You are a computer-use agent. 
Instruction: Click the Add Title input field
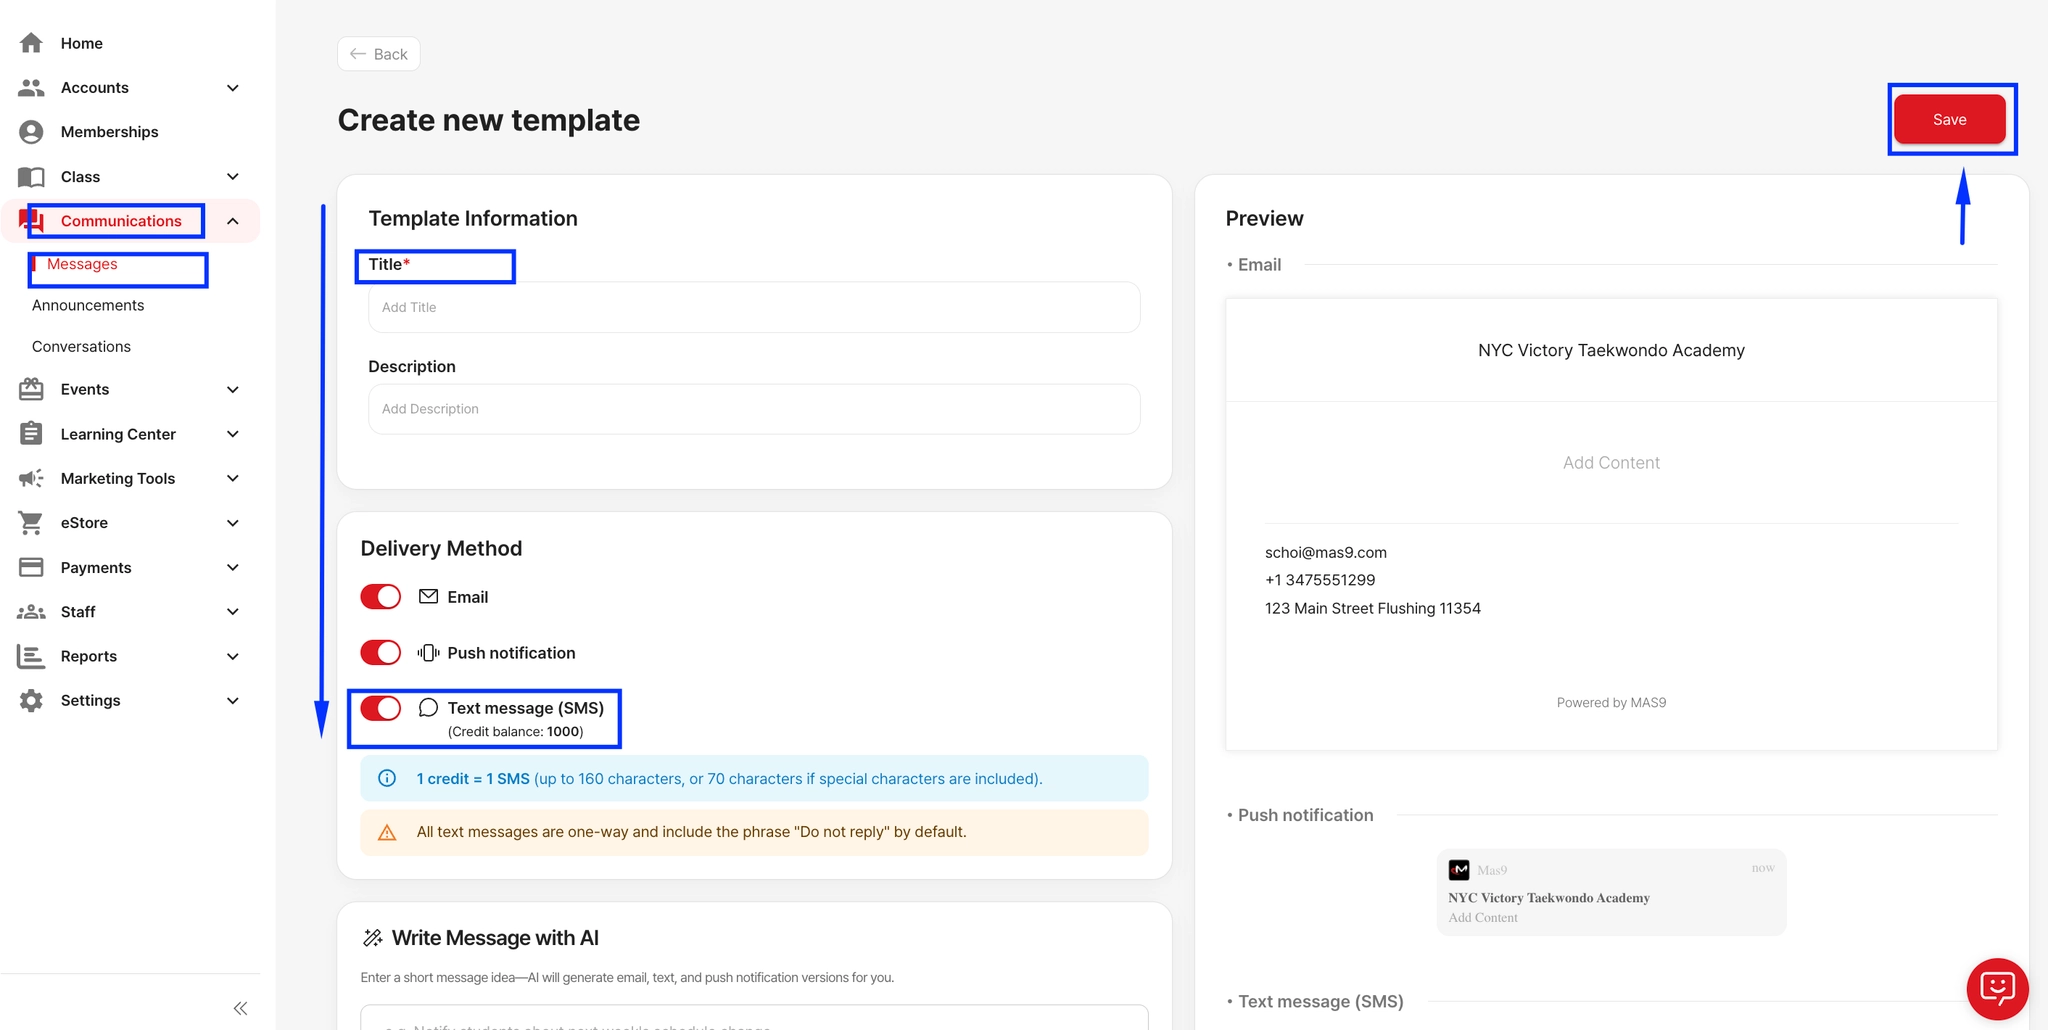pyautogui.click(x=754, y=307)
